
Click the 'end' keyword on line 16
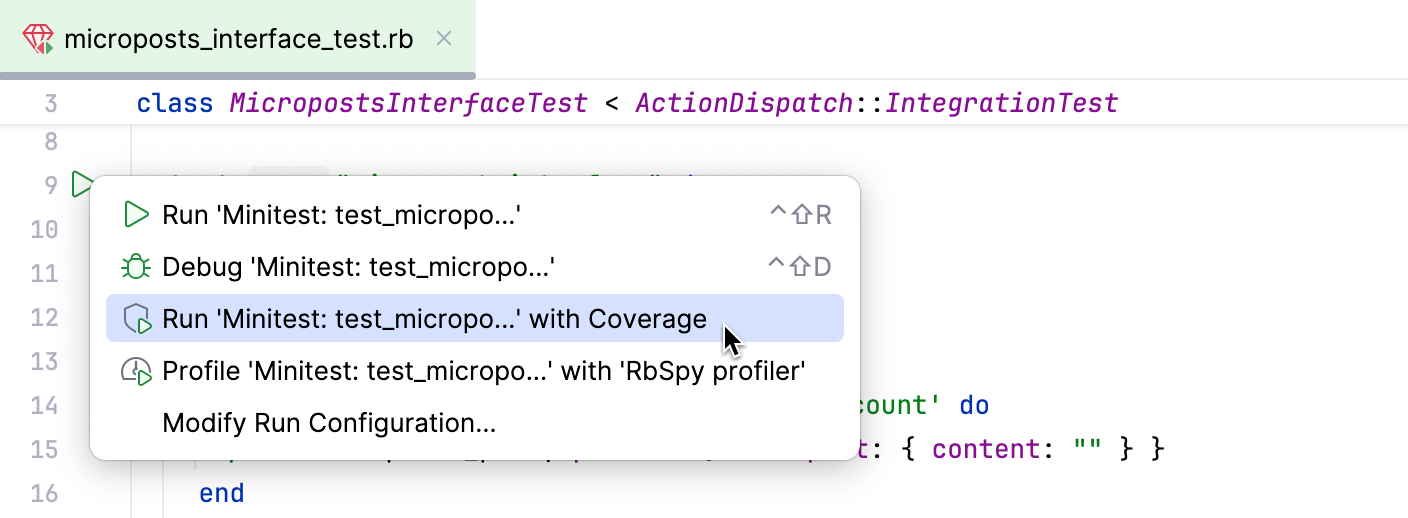pos(221,493)
